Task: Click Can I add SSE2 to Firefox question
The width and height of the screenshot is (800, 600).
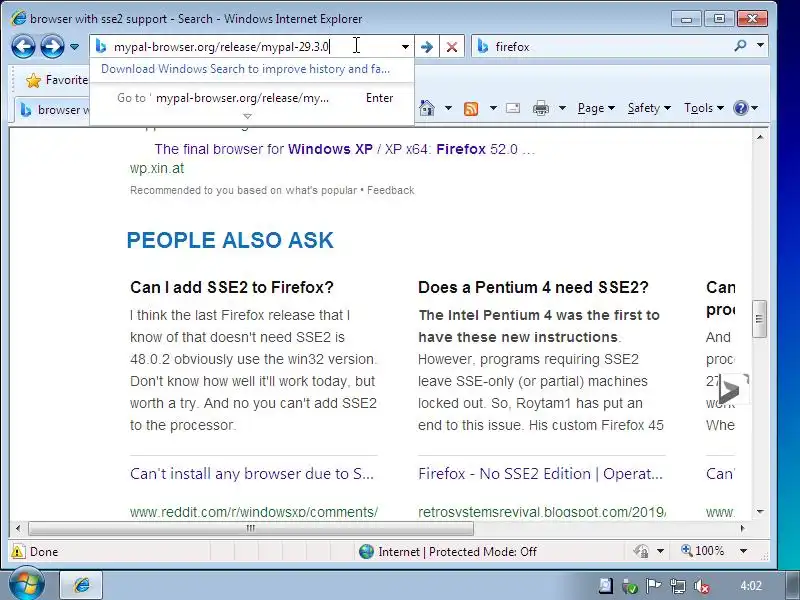Action: click(232, 287)
